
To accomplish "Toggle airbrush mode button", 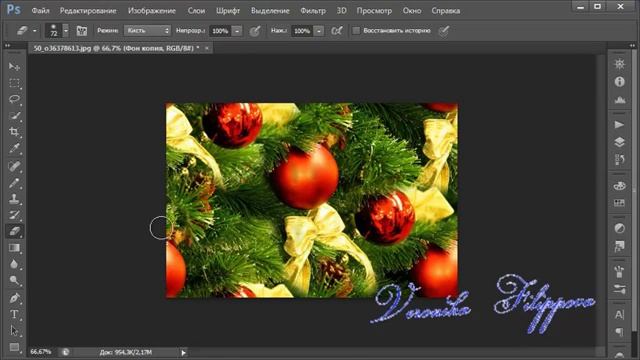I will [337, 31].
